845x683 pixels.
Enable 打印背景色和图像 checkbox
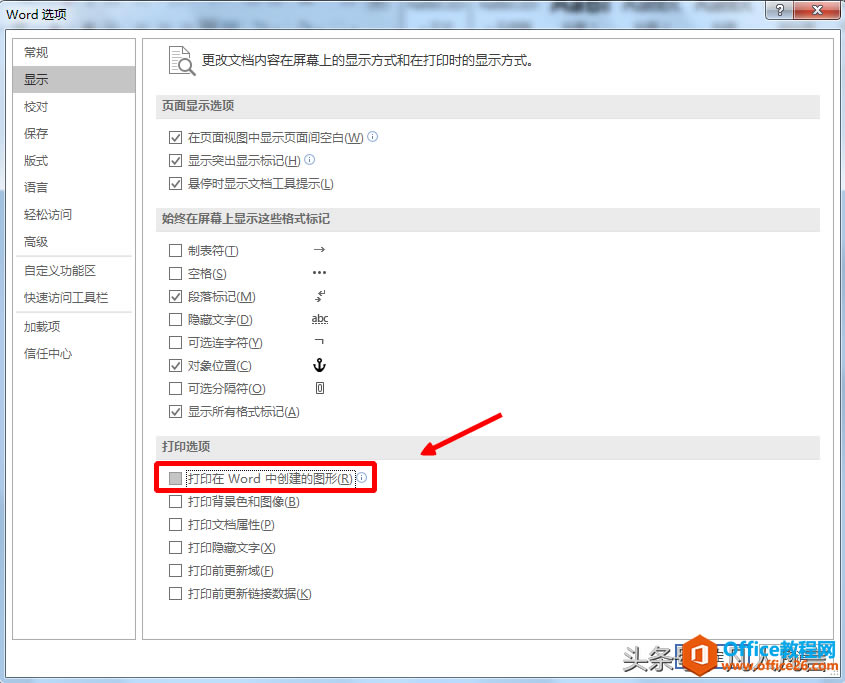175,501
